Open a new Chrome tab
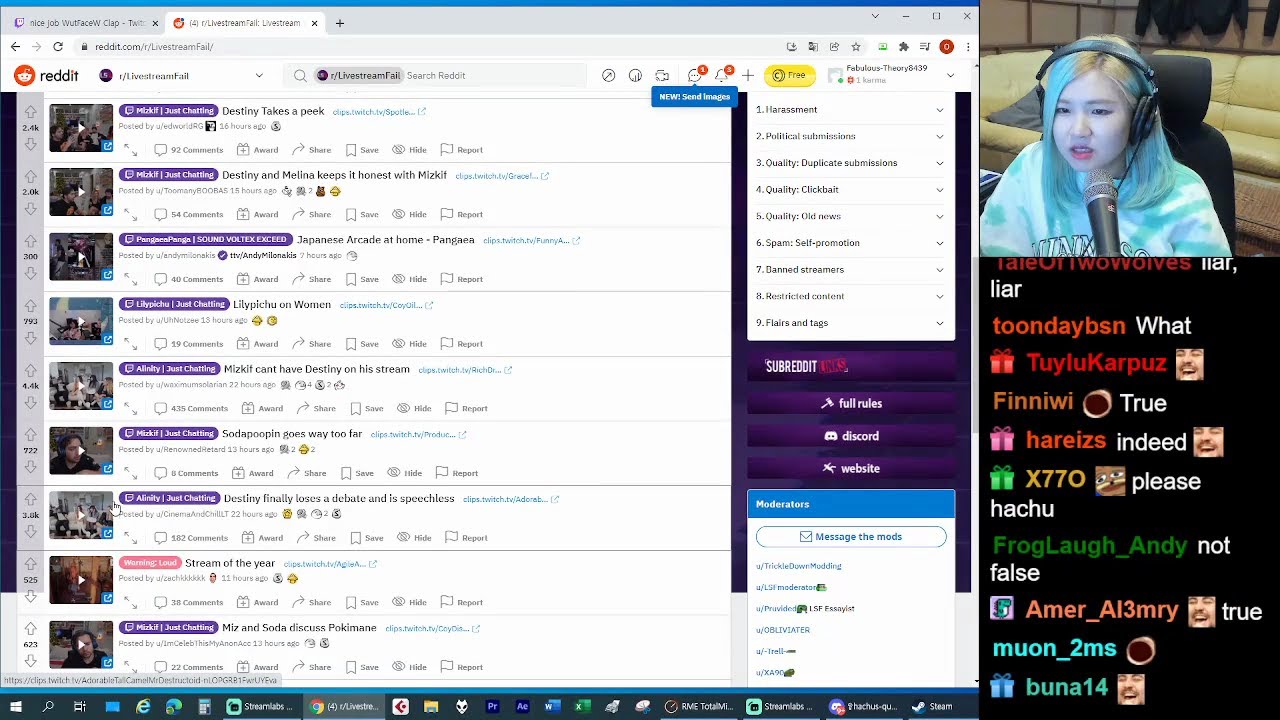This screenshot has height=720, width=1280. tap(339, 23)
